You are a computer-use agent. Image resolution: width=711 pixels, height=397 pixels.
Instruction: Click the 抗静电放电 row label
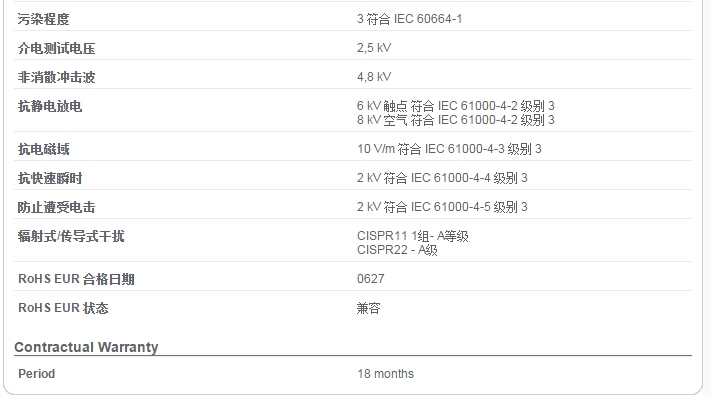tap(50, 106)
